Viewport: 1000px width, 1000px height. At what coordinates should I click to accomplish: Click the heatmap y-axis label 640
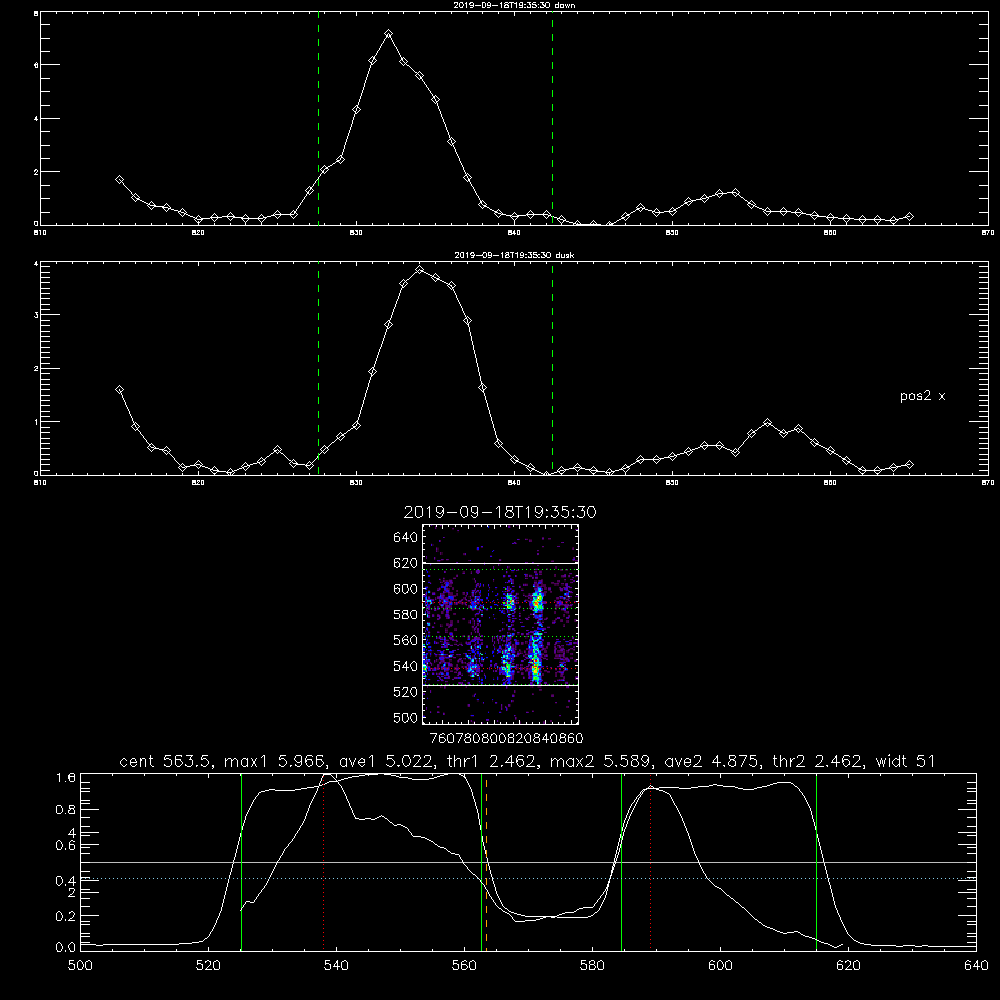[405, 538]
